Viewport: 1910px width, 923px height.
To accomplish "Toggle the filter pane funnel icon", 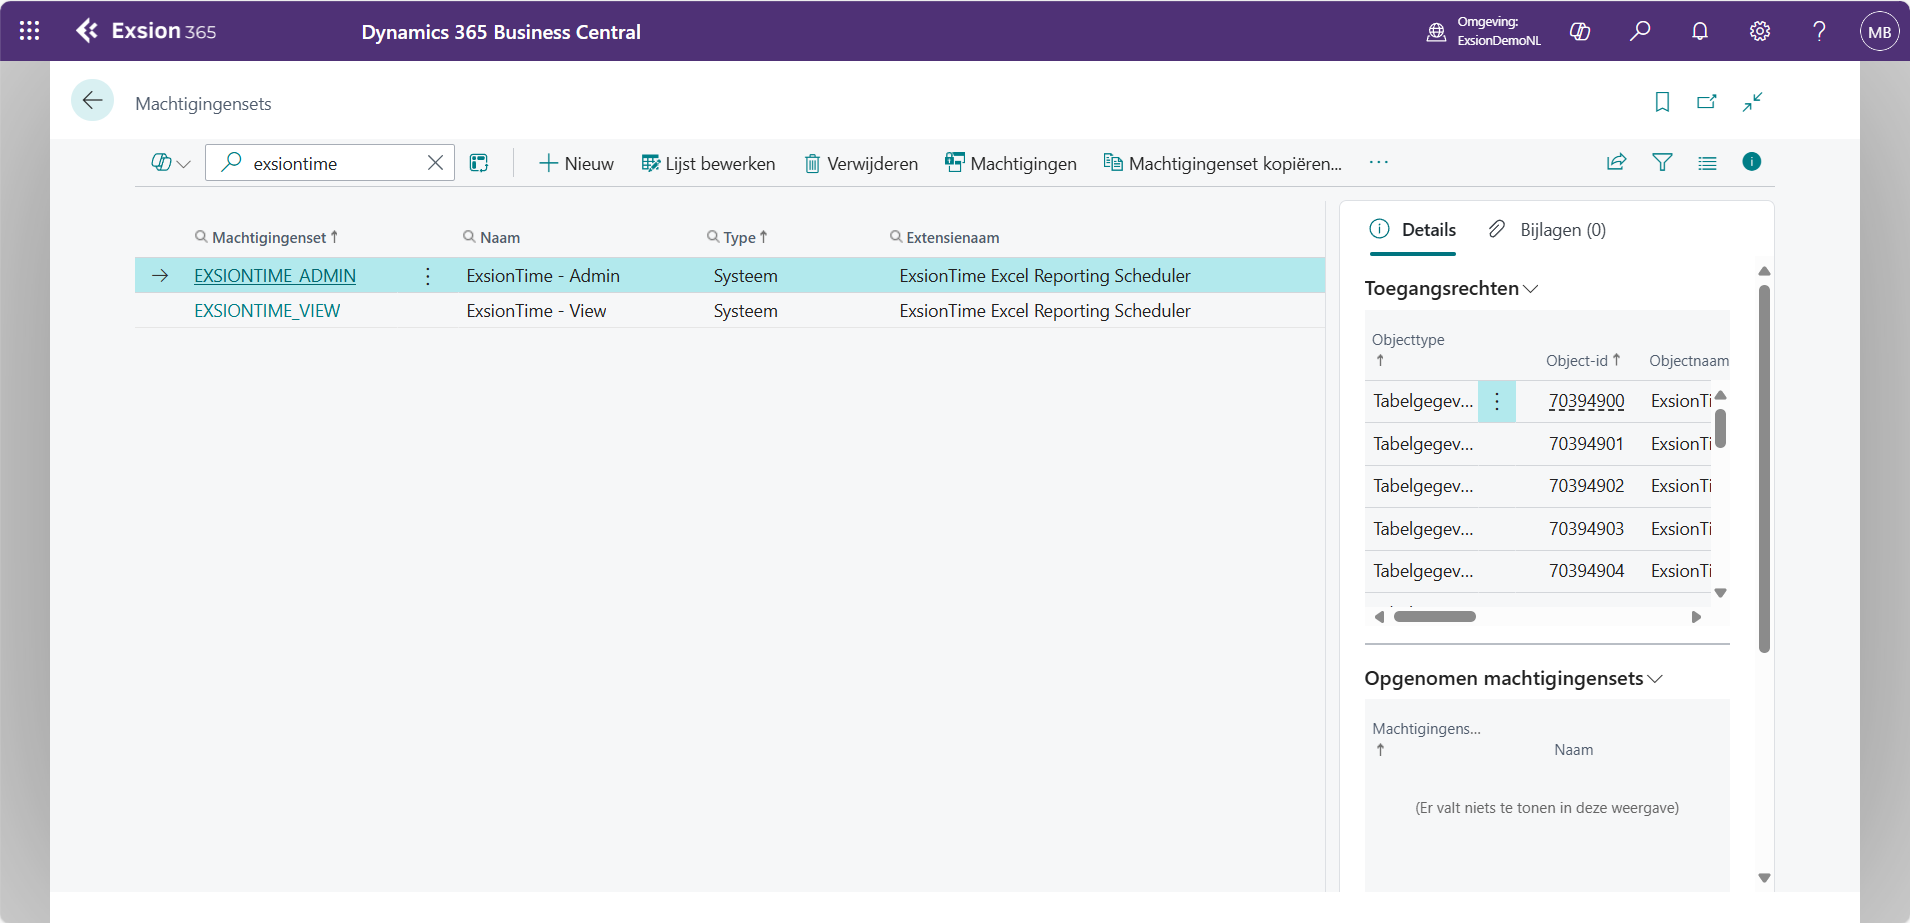I will pos(1662,162).
